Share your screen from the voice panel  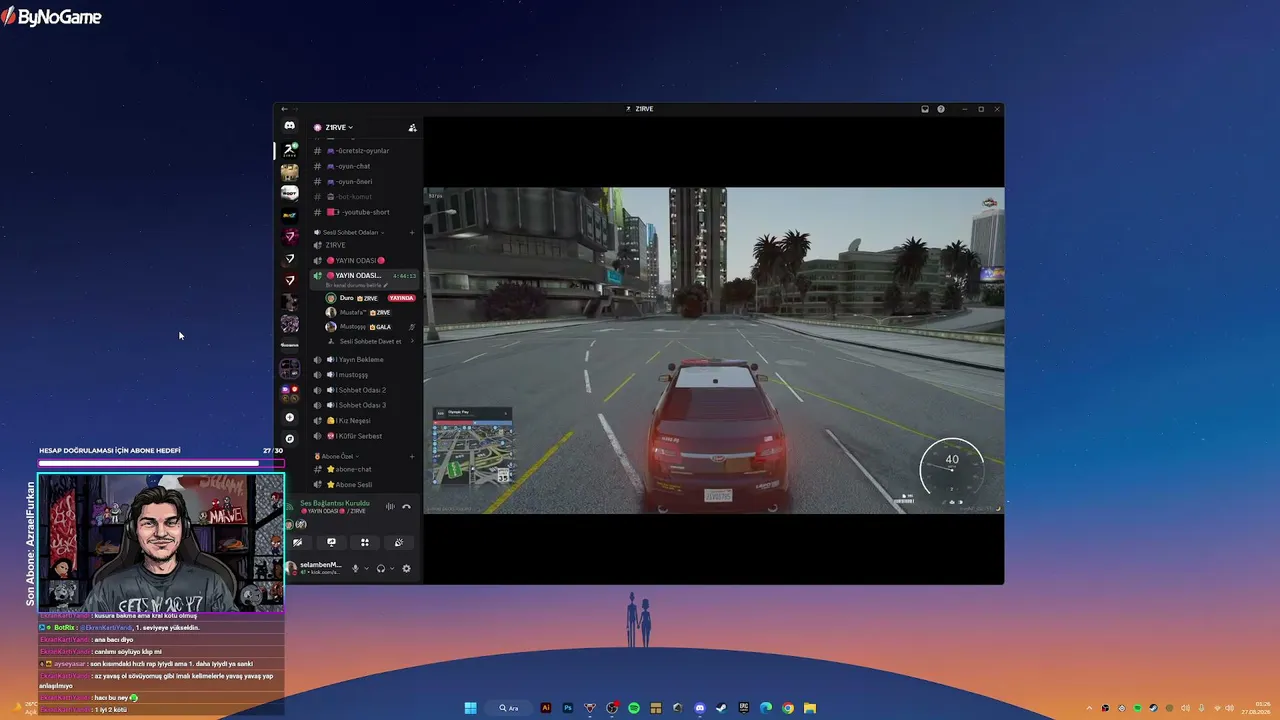coord(331,542)
